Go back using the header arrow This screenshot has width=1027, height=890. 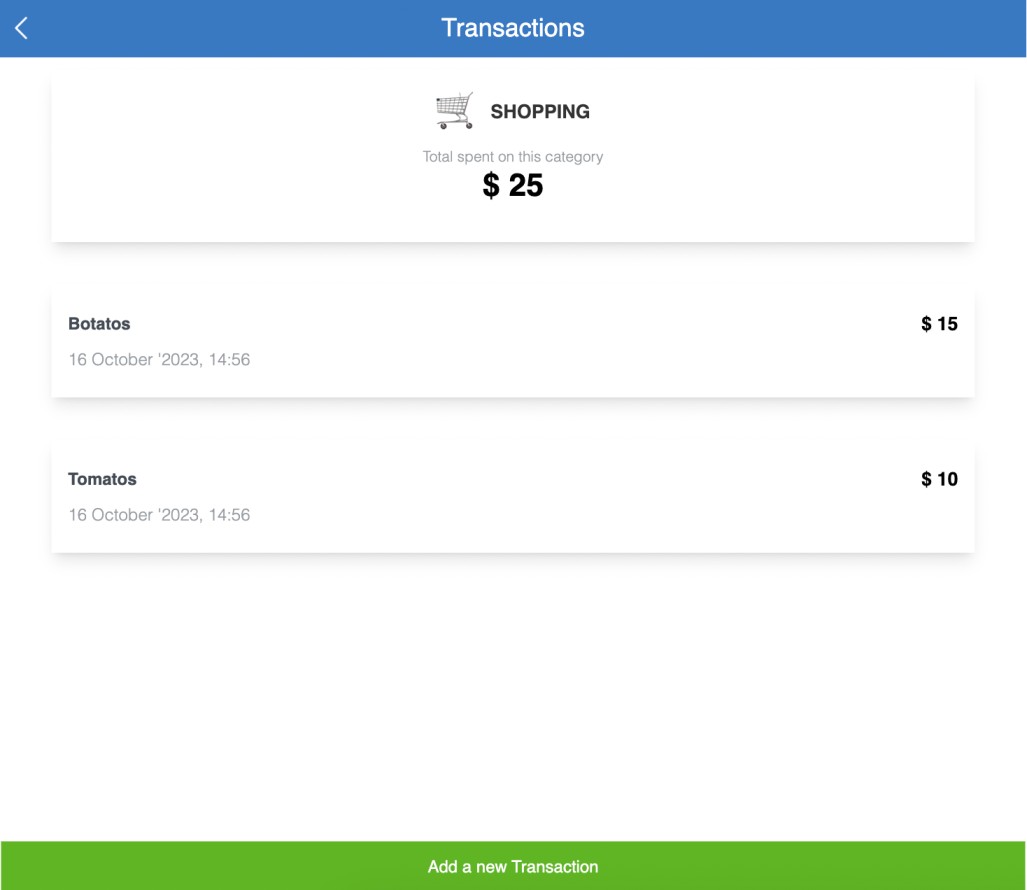(x=21, y=28)
